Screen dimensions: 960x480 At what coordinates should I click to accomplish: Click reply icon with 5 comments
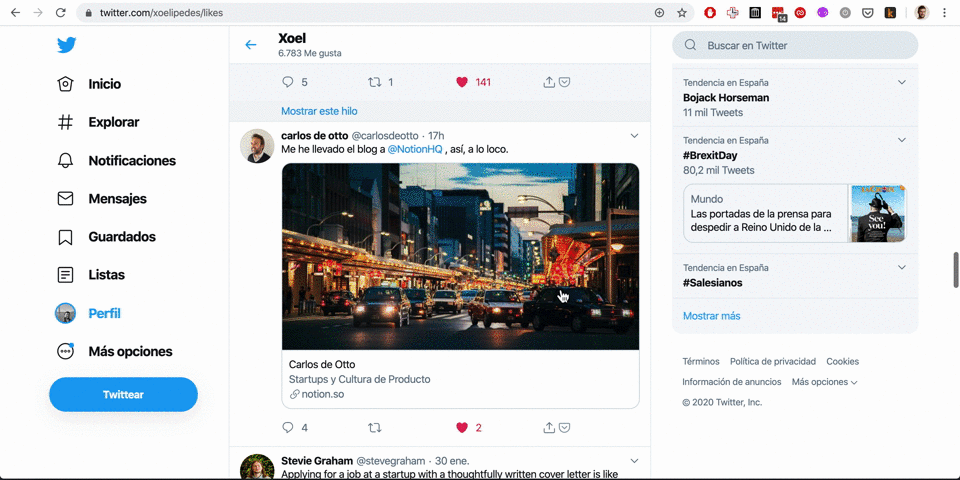coord(288,82)
